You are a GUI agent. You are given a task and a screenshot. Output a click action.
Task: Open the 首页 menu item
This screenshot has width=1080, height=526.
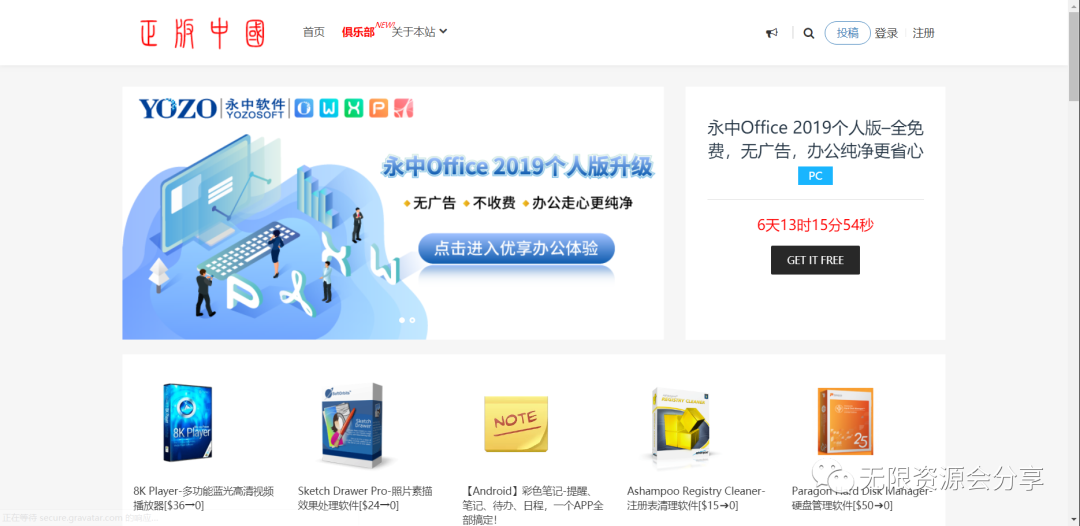pos(313,32)
